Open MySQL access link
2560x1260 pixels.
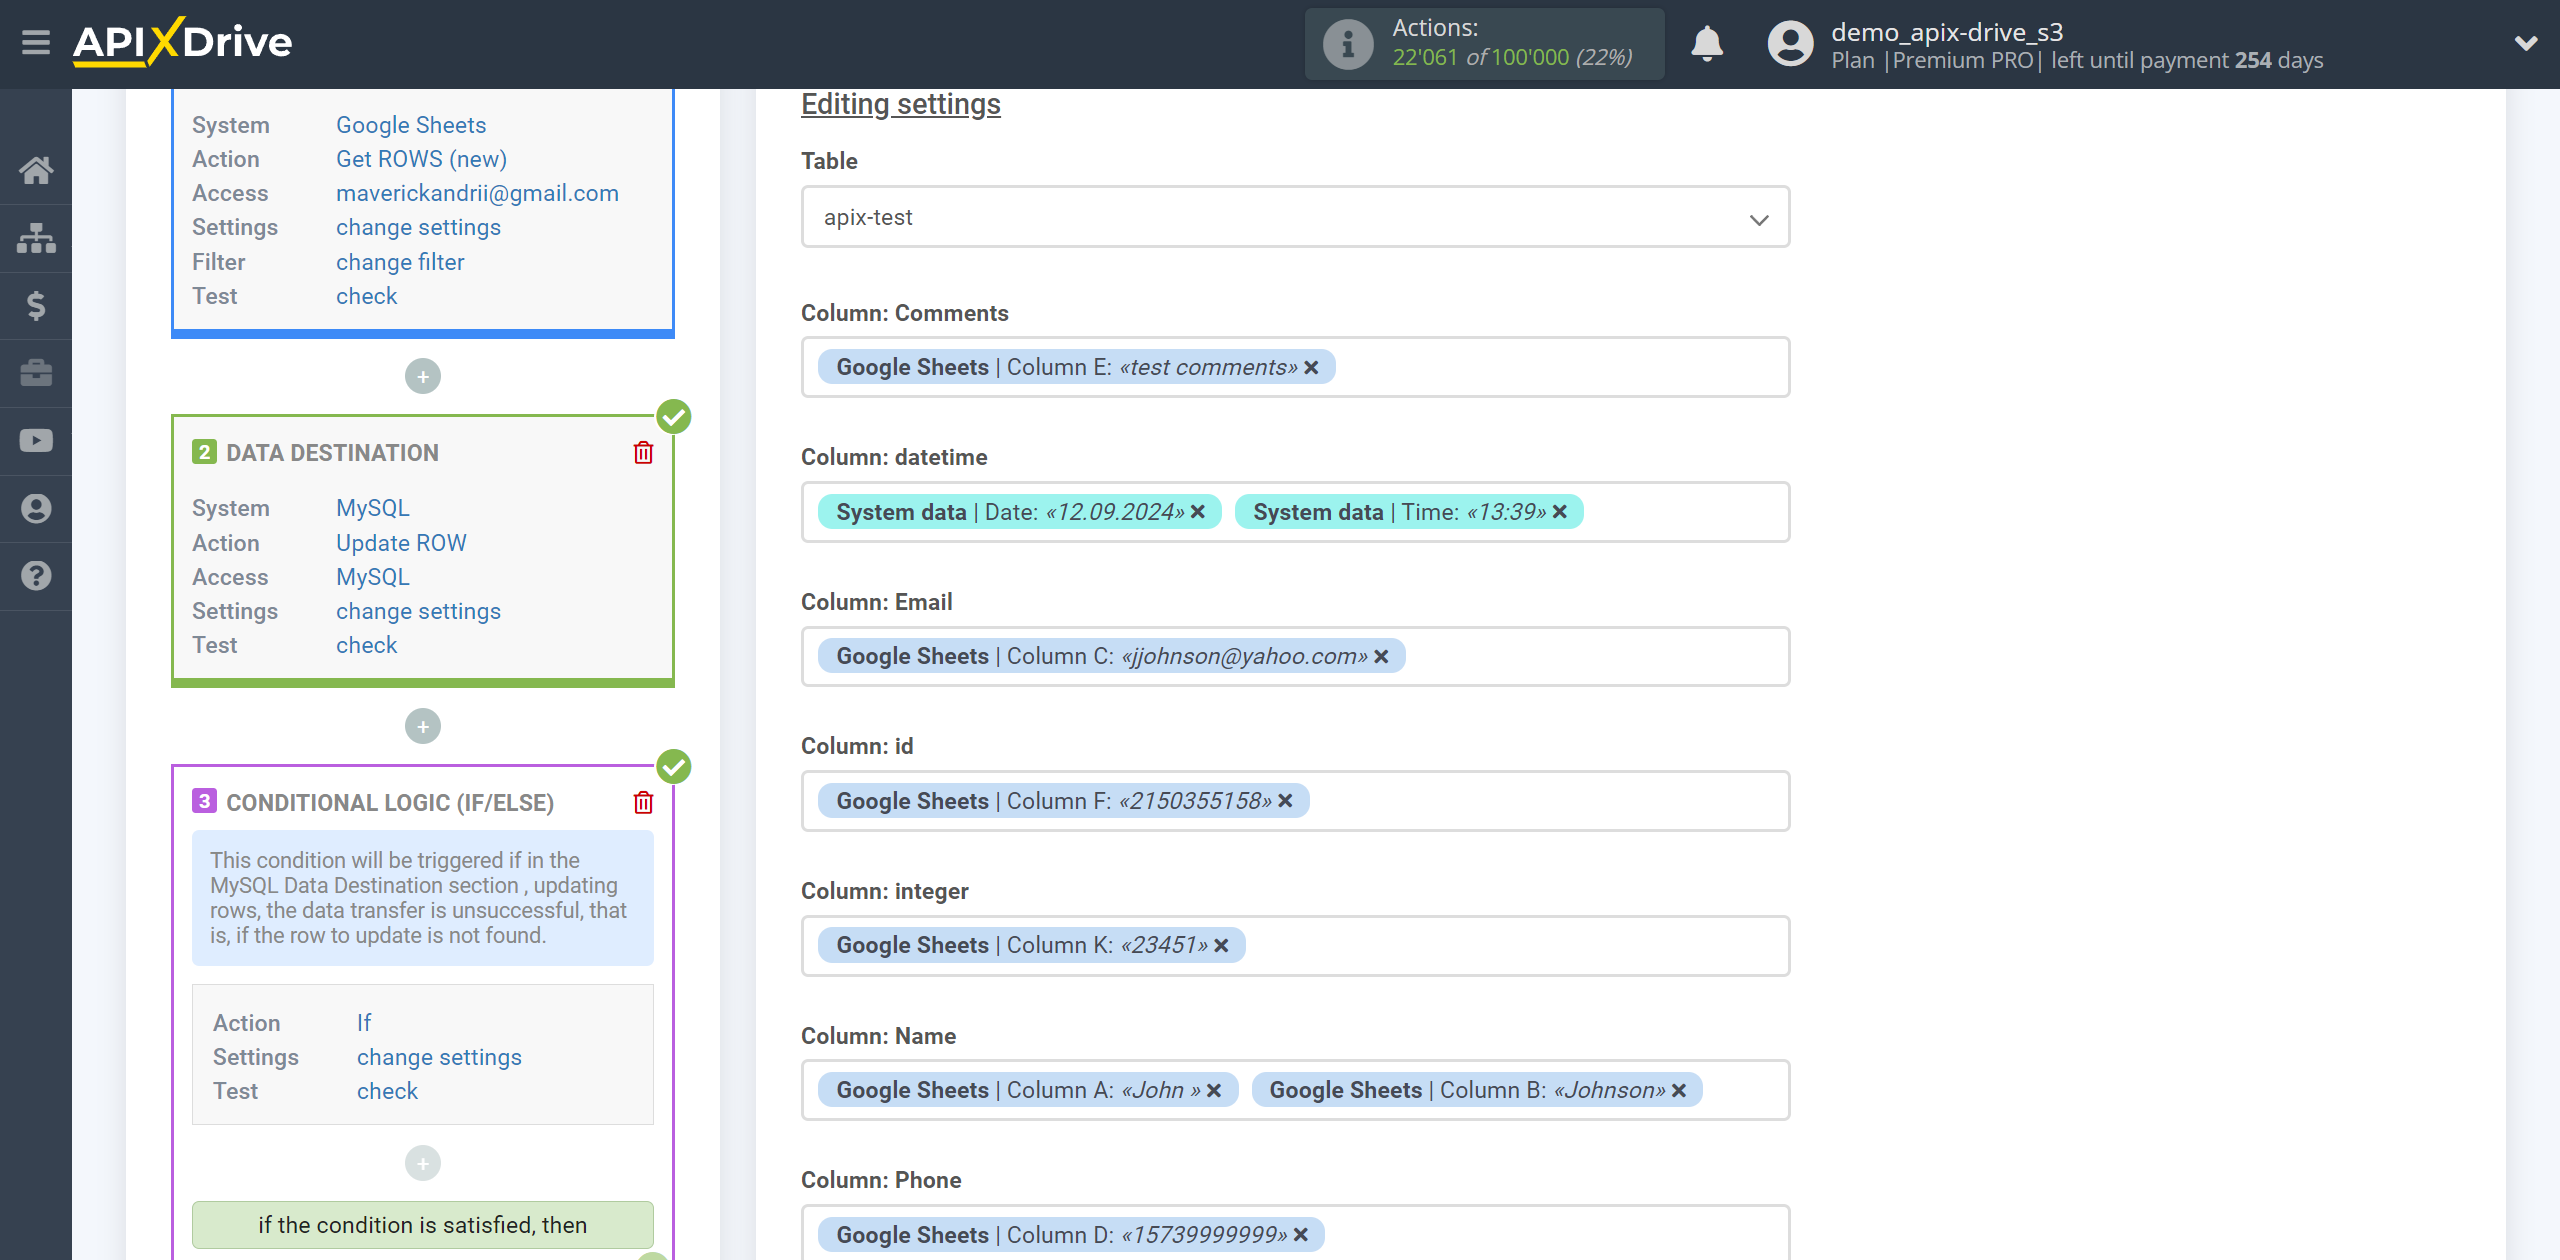pos(372,577)
